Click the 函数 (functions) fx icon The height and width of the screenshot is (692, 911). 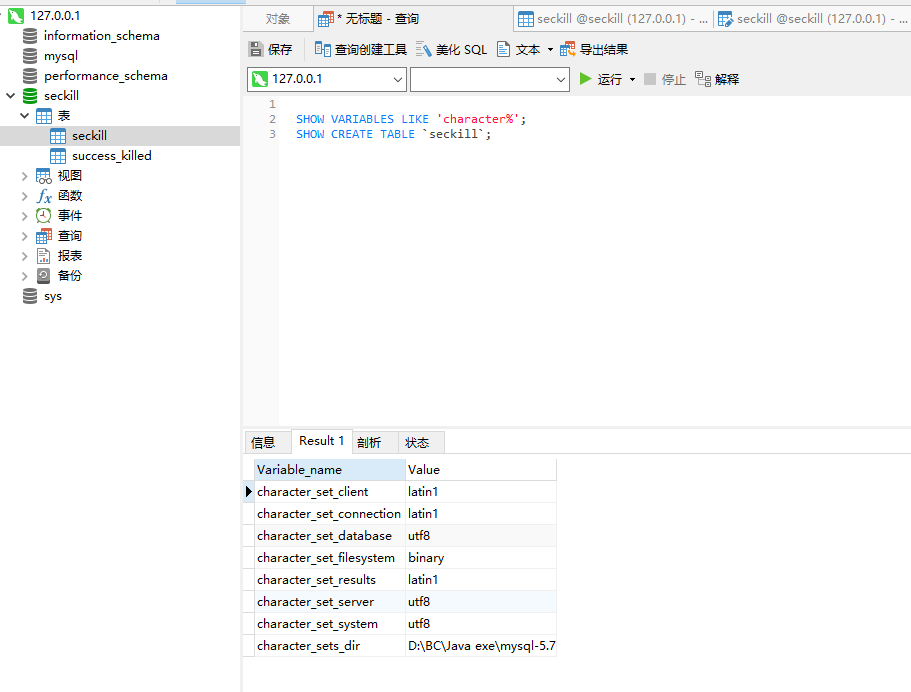tap(44, 196)
